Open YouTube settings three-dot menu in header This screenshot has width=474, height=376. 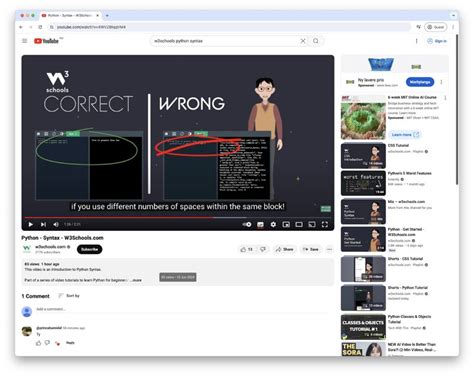[x=416, y=41]
